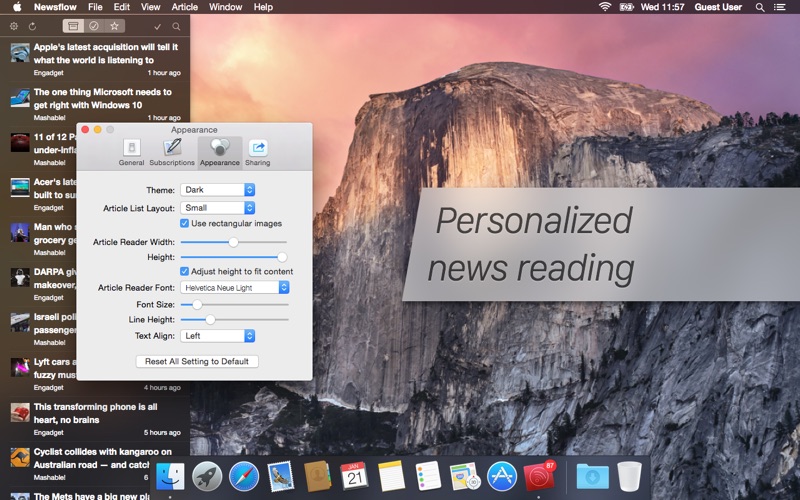This screenshot has height=500, width=800.
Task: Filter to unread articles with circled-check toggle
Action: tap(94, 26)
